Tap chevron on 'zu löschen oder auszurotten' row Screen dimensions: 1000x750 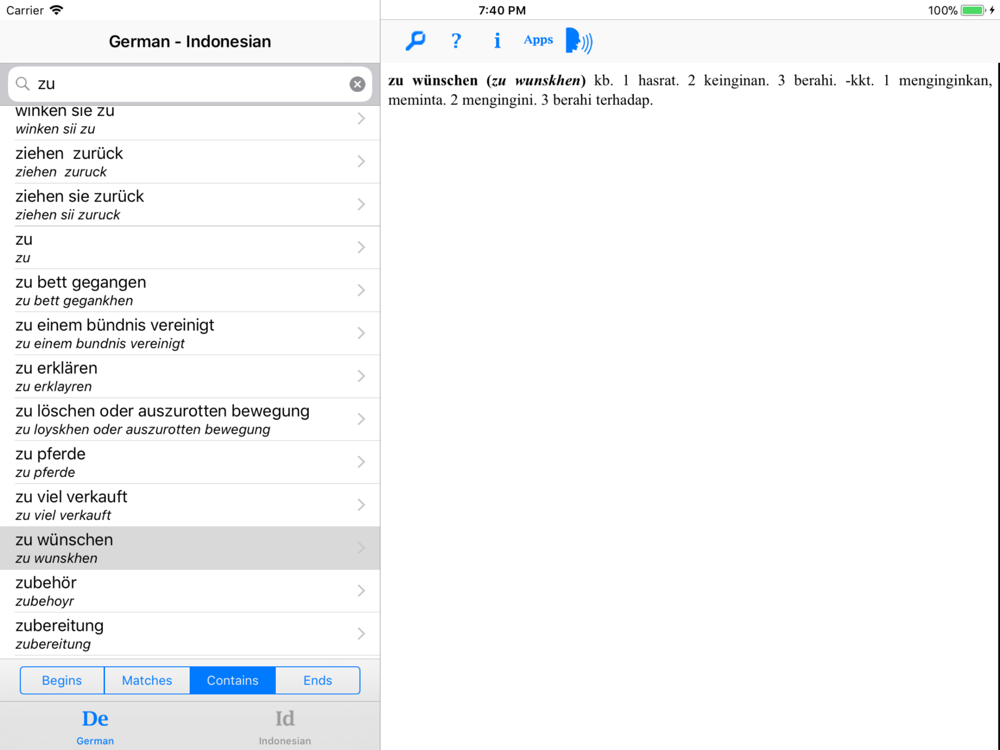[361, 419]
